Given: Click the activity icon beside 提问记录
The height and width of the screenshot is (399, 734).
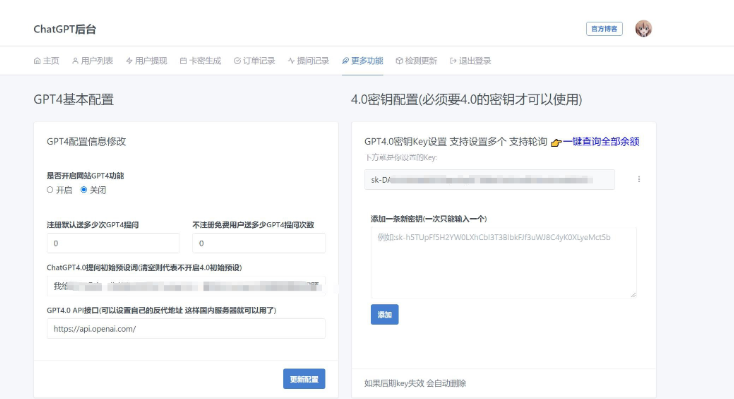Looking at the screenshot, I should [x=291, y=61].
